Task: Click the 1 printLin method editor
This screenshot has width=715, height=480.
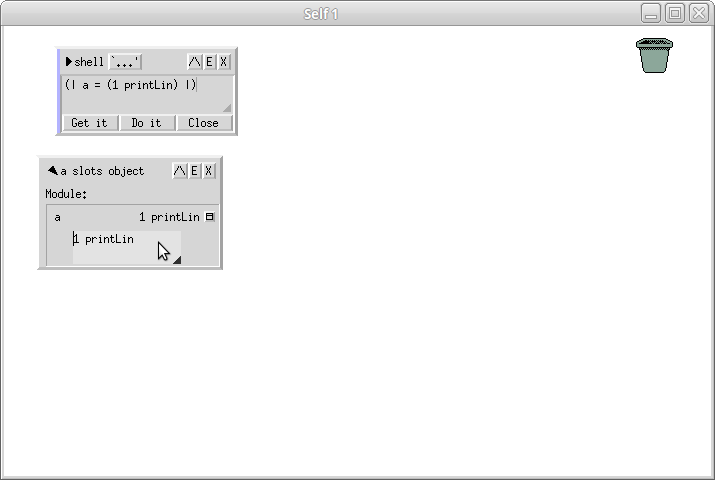Action: (127, 248)
